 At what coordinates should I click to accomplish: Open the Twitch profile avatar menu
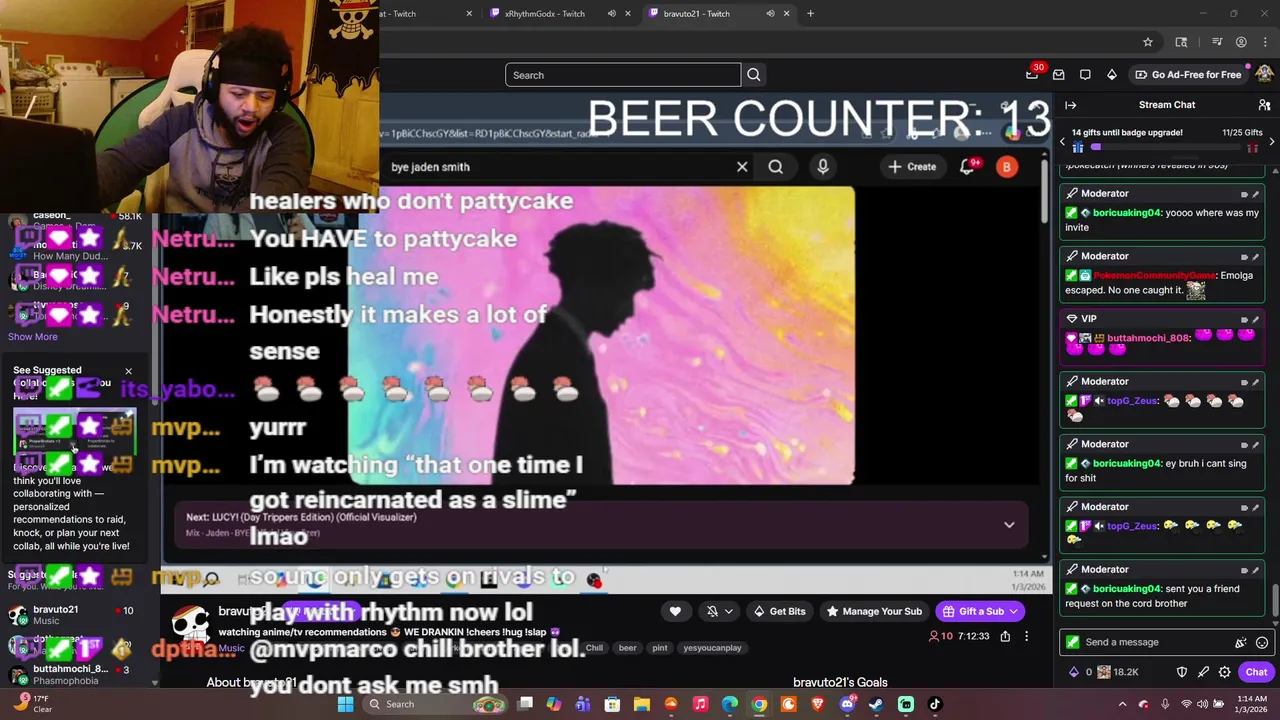(1266, 74)
